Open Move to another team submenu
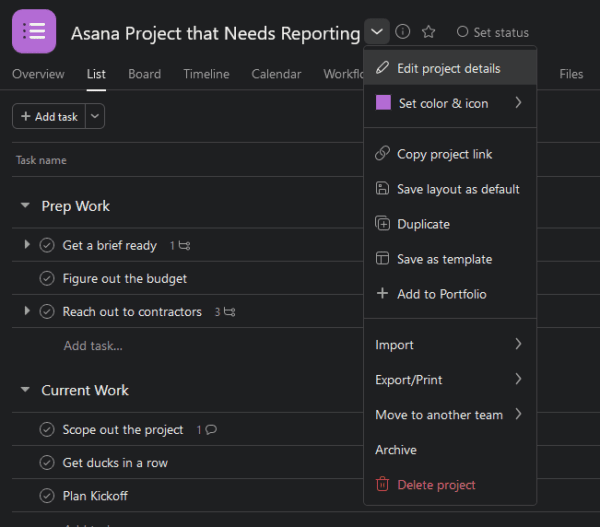Image resolution: width=600 pixels, height=527 pixels. coord(450,415)
